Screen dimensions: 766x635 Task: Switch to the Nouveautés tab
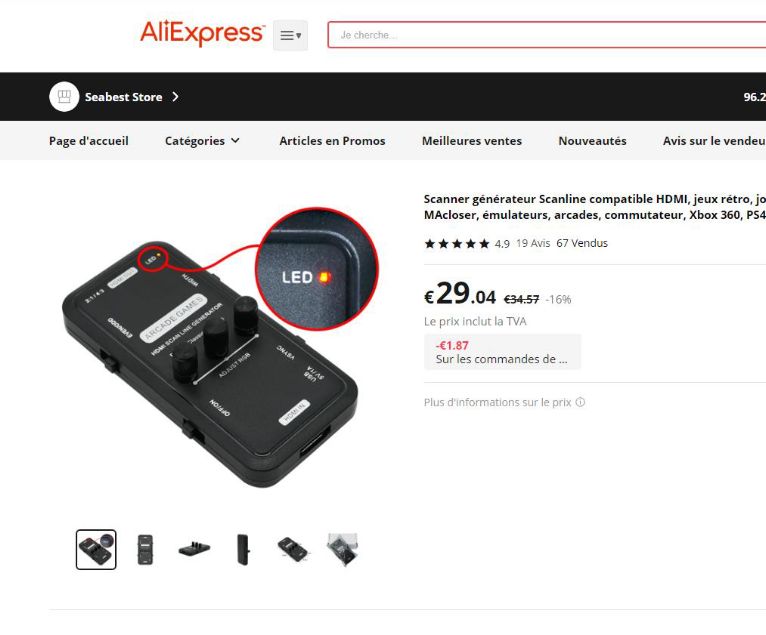pyautogui.click(x=592, y=141)
